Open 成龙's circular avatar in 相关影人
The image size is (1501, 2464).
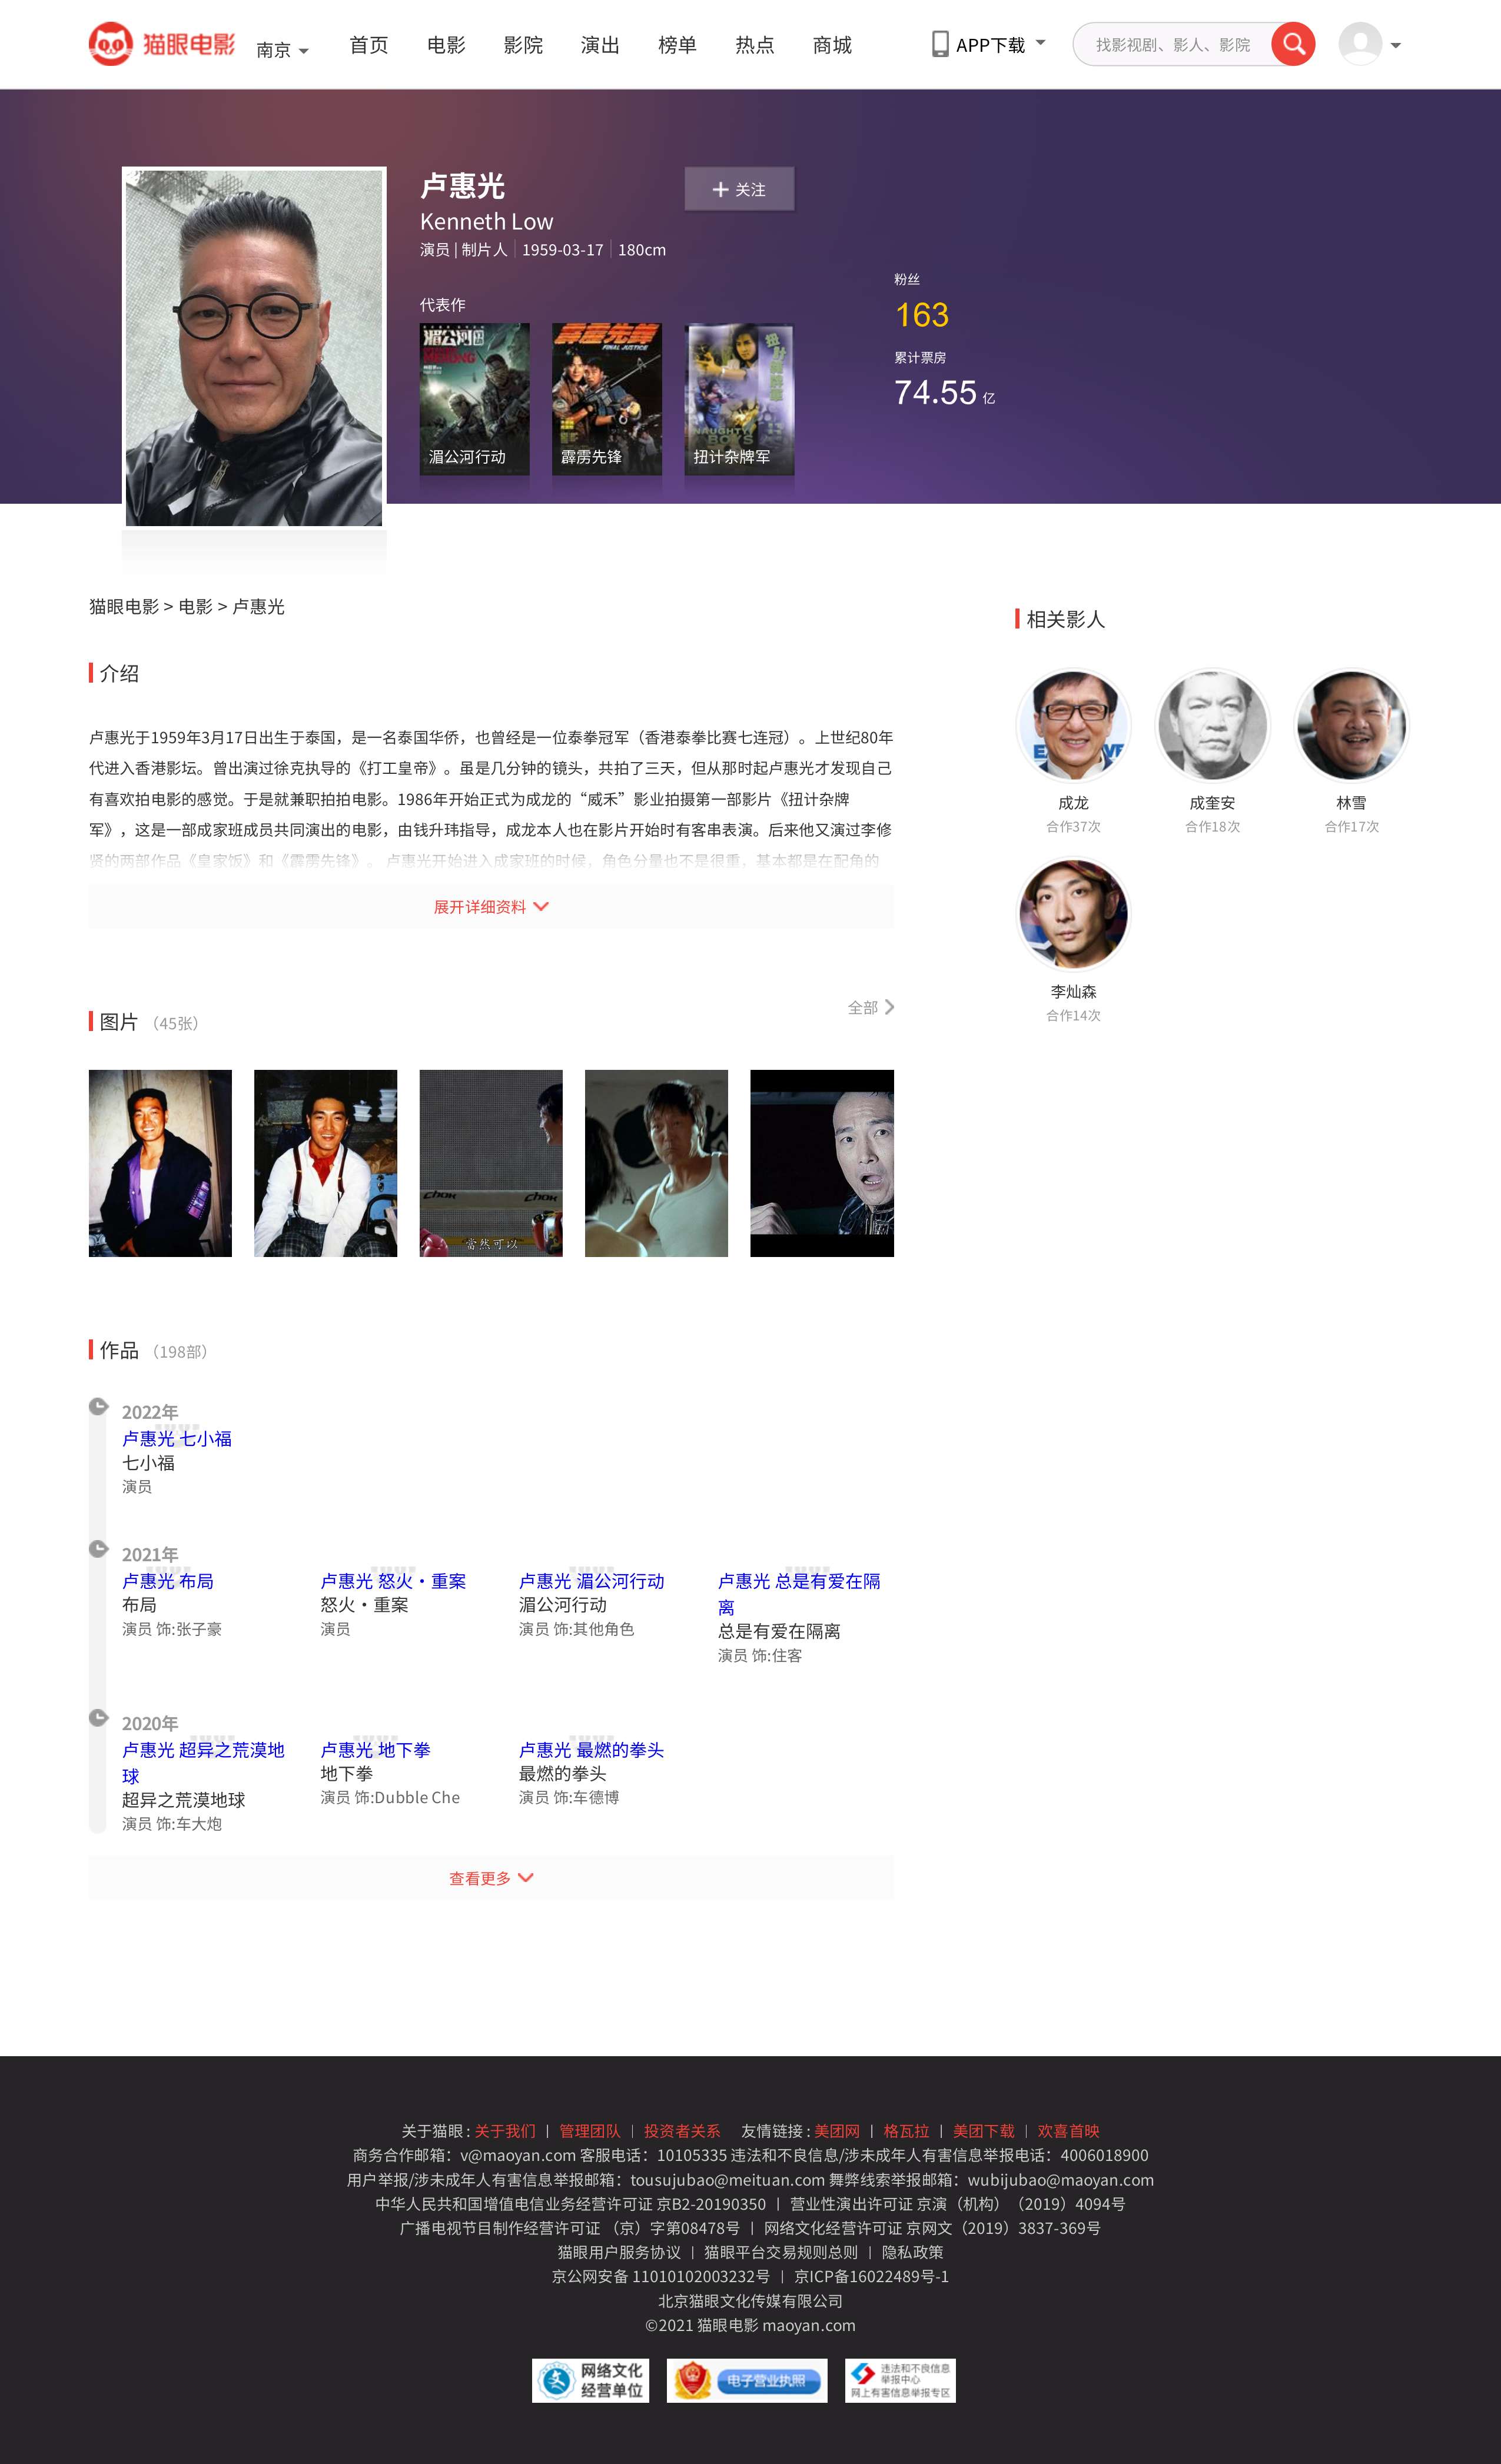(1073, 725)
